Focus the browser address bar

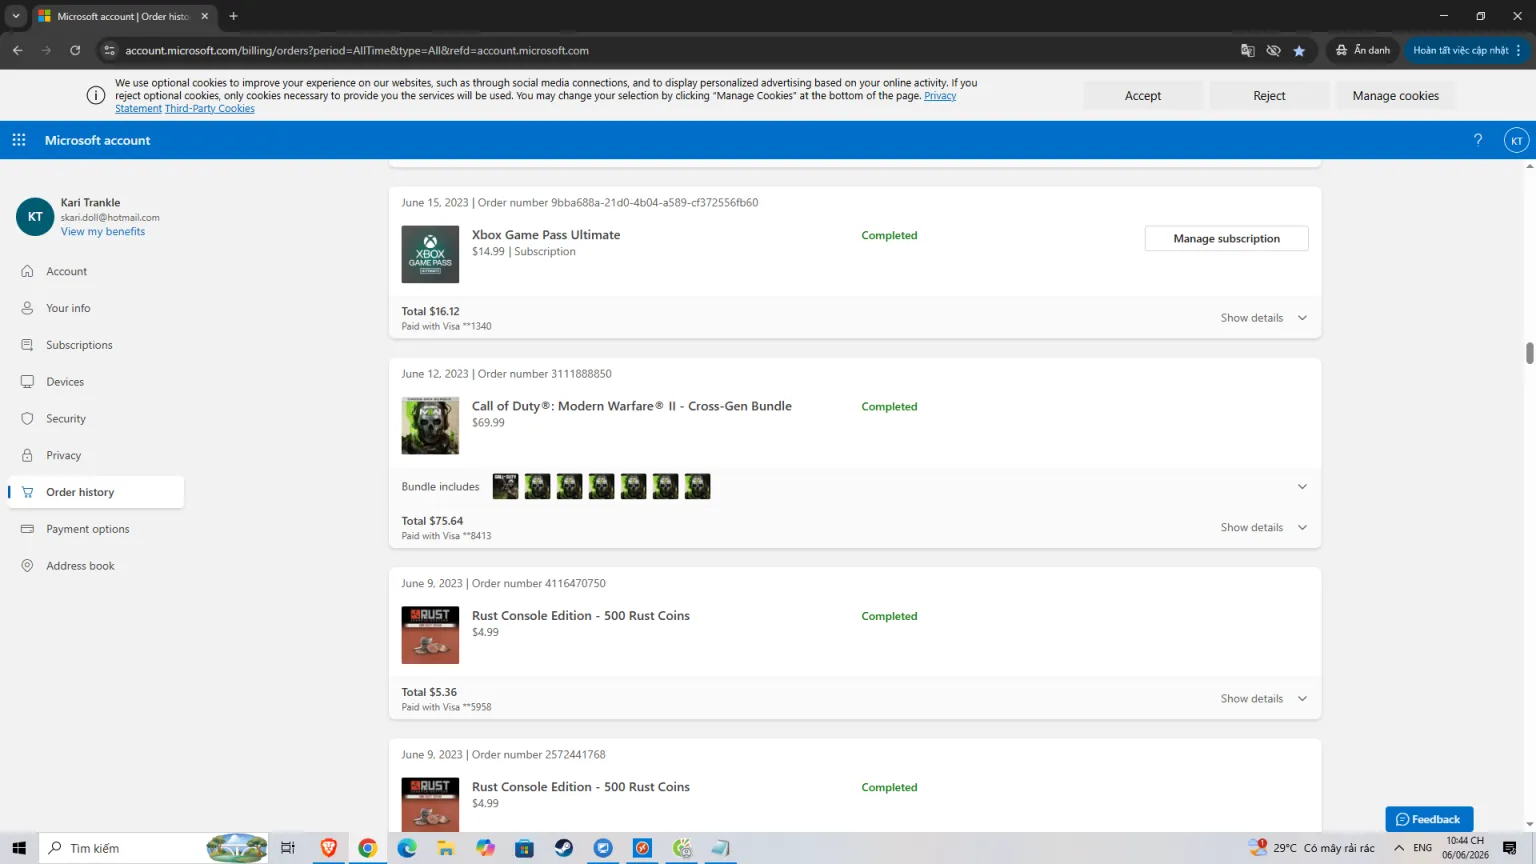click(x=670, y=50)
